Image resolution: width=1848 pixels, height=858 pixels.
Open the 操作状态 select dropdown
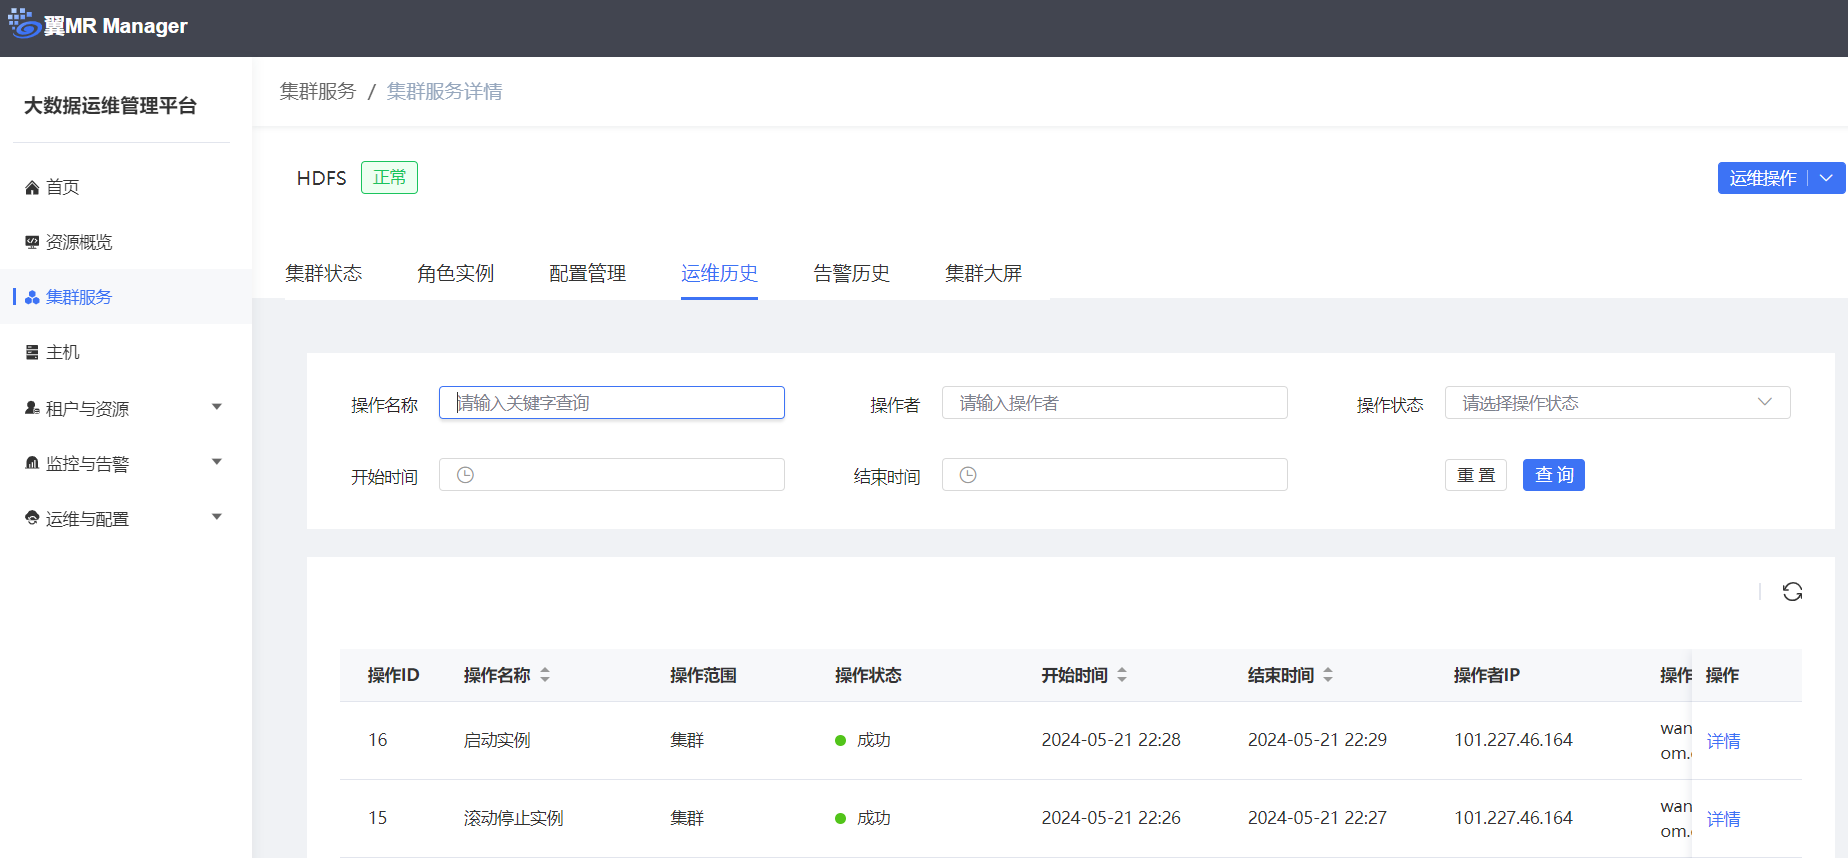coord(1617,403)
